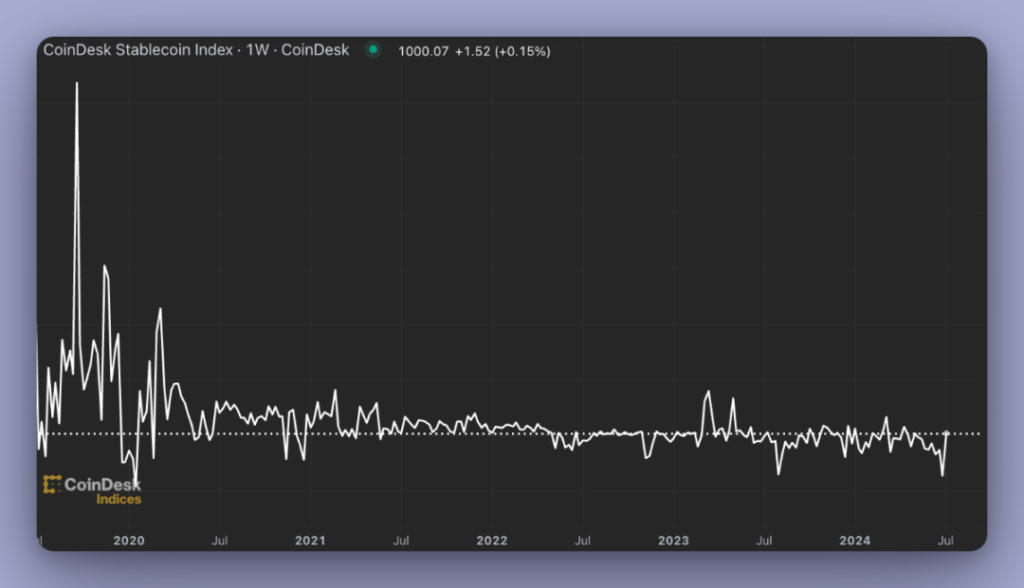This screenshot has width=1024, height=588.
Task: Select the 2024 label on time axis
Action: pyautogui.click(x=854, y=541)
